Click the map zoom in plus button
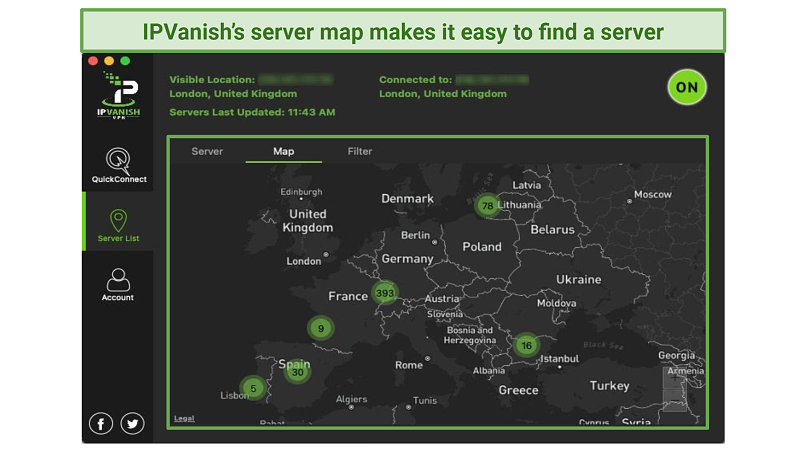 674,378
